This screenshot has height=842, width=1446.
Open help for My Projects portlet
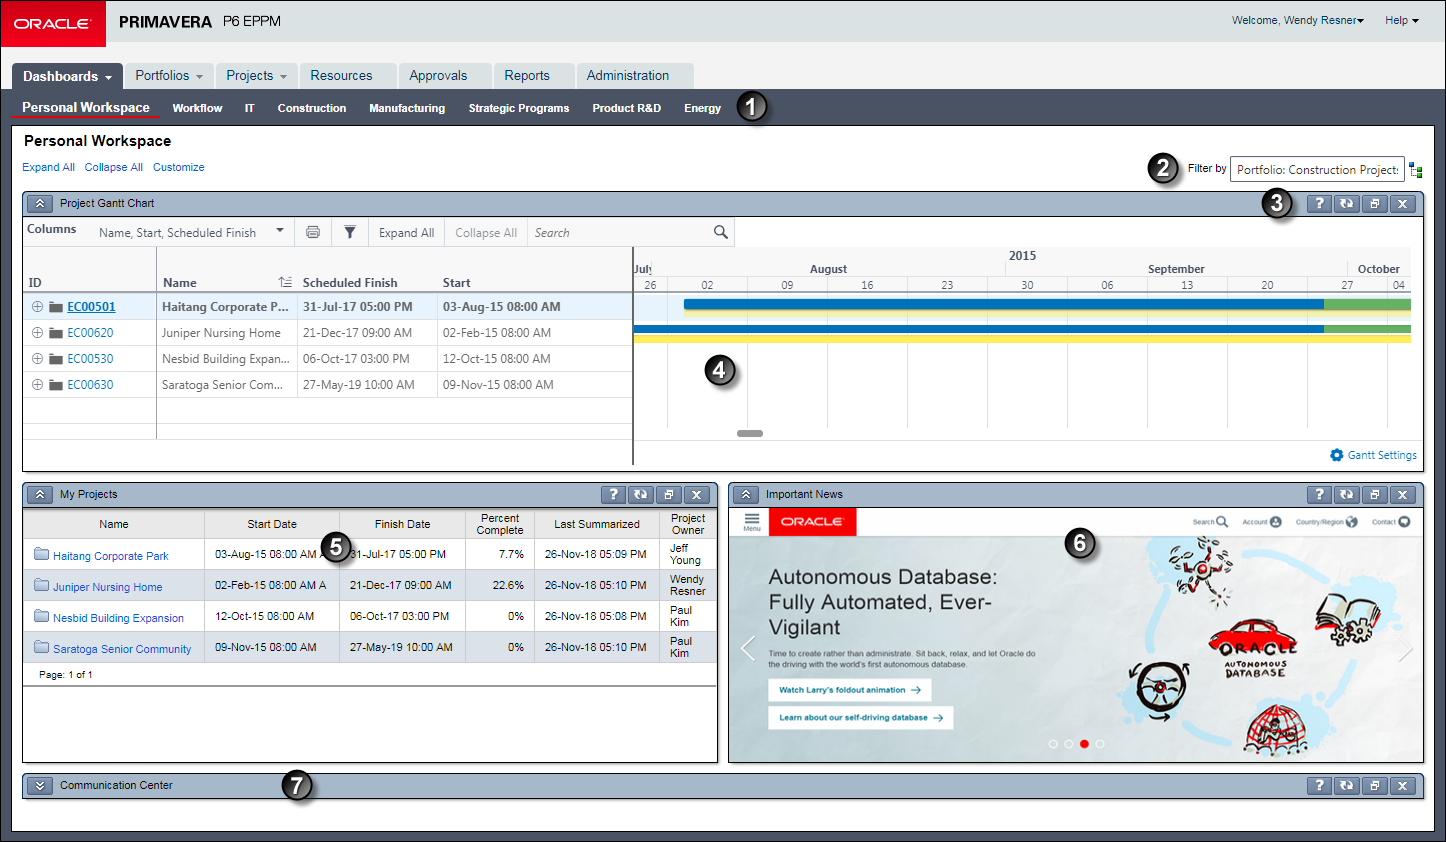pos(613,495)
